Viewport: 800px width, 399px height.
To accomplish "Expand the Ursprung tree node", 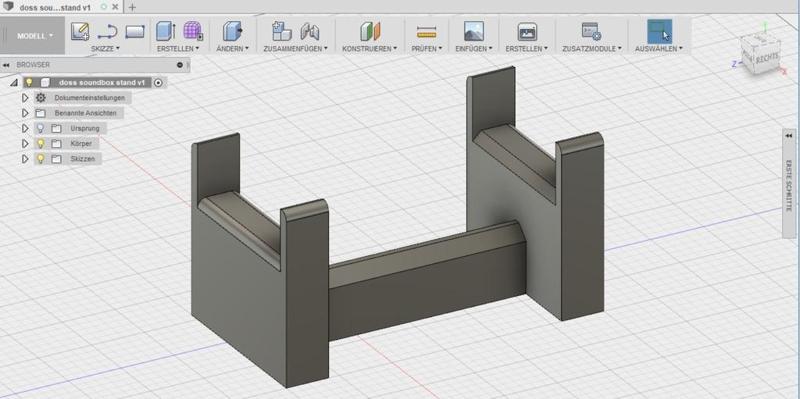I will pos(25,128).
